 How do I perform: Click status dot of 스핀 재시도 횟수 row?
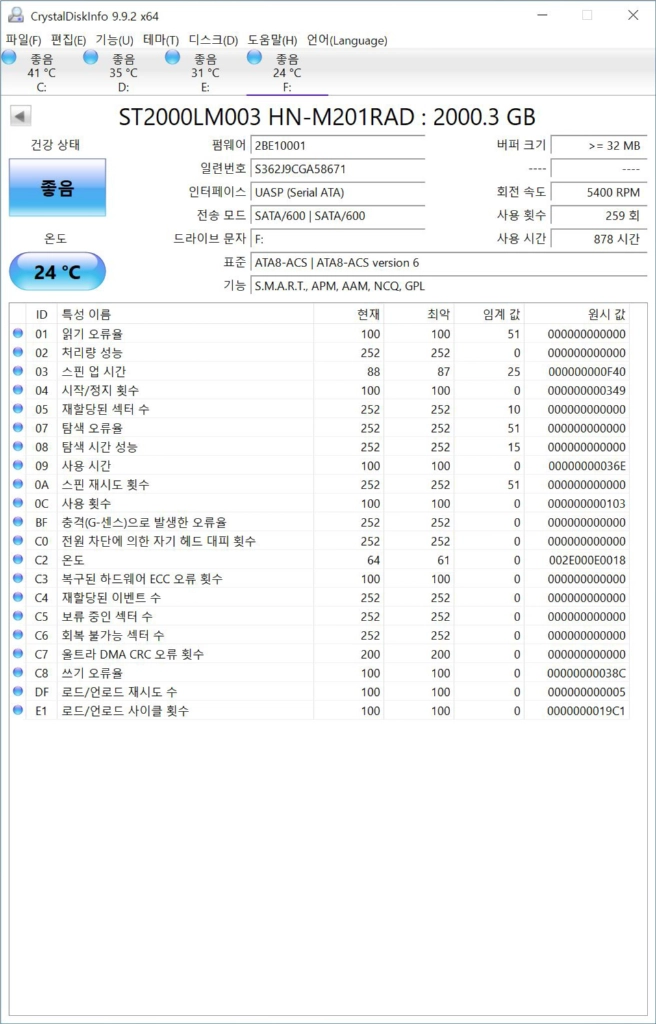(18, 485)
